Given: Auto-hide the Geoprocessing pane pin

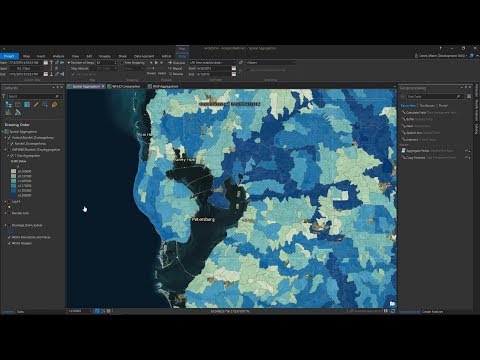Looking at the screenshot, I should tap(466, 87).
